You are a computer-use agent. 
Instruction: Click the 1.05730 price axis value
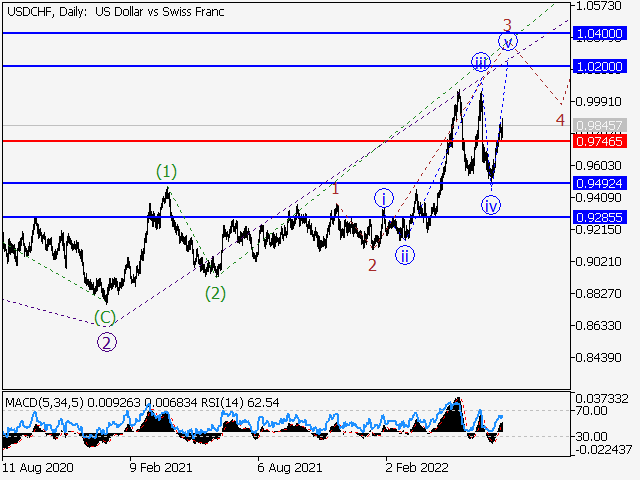click(598, 6)
